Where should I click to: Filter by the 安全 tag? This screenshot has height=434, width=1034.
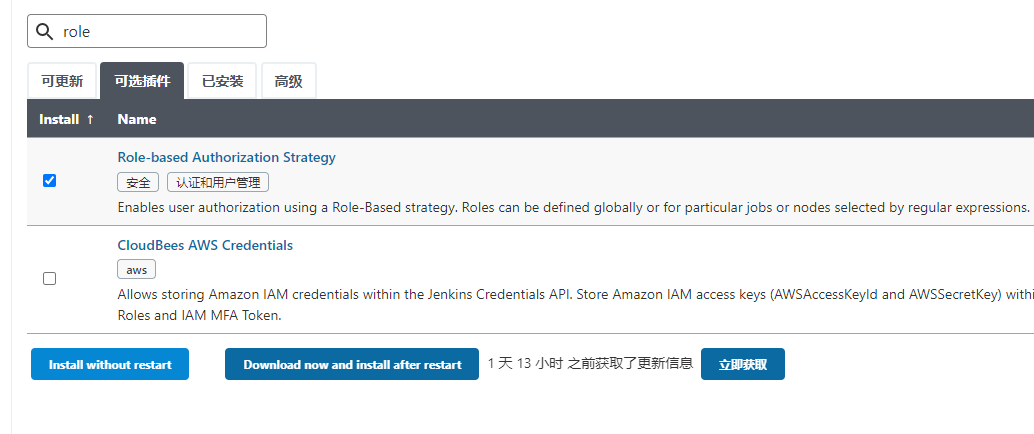point(138,183)
